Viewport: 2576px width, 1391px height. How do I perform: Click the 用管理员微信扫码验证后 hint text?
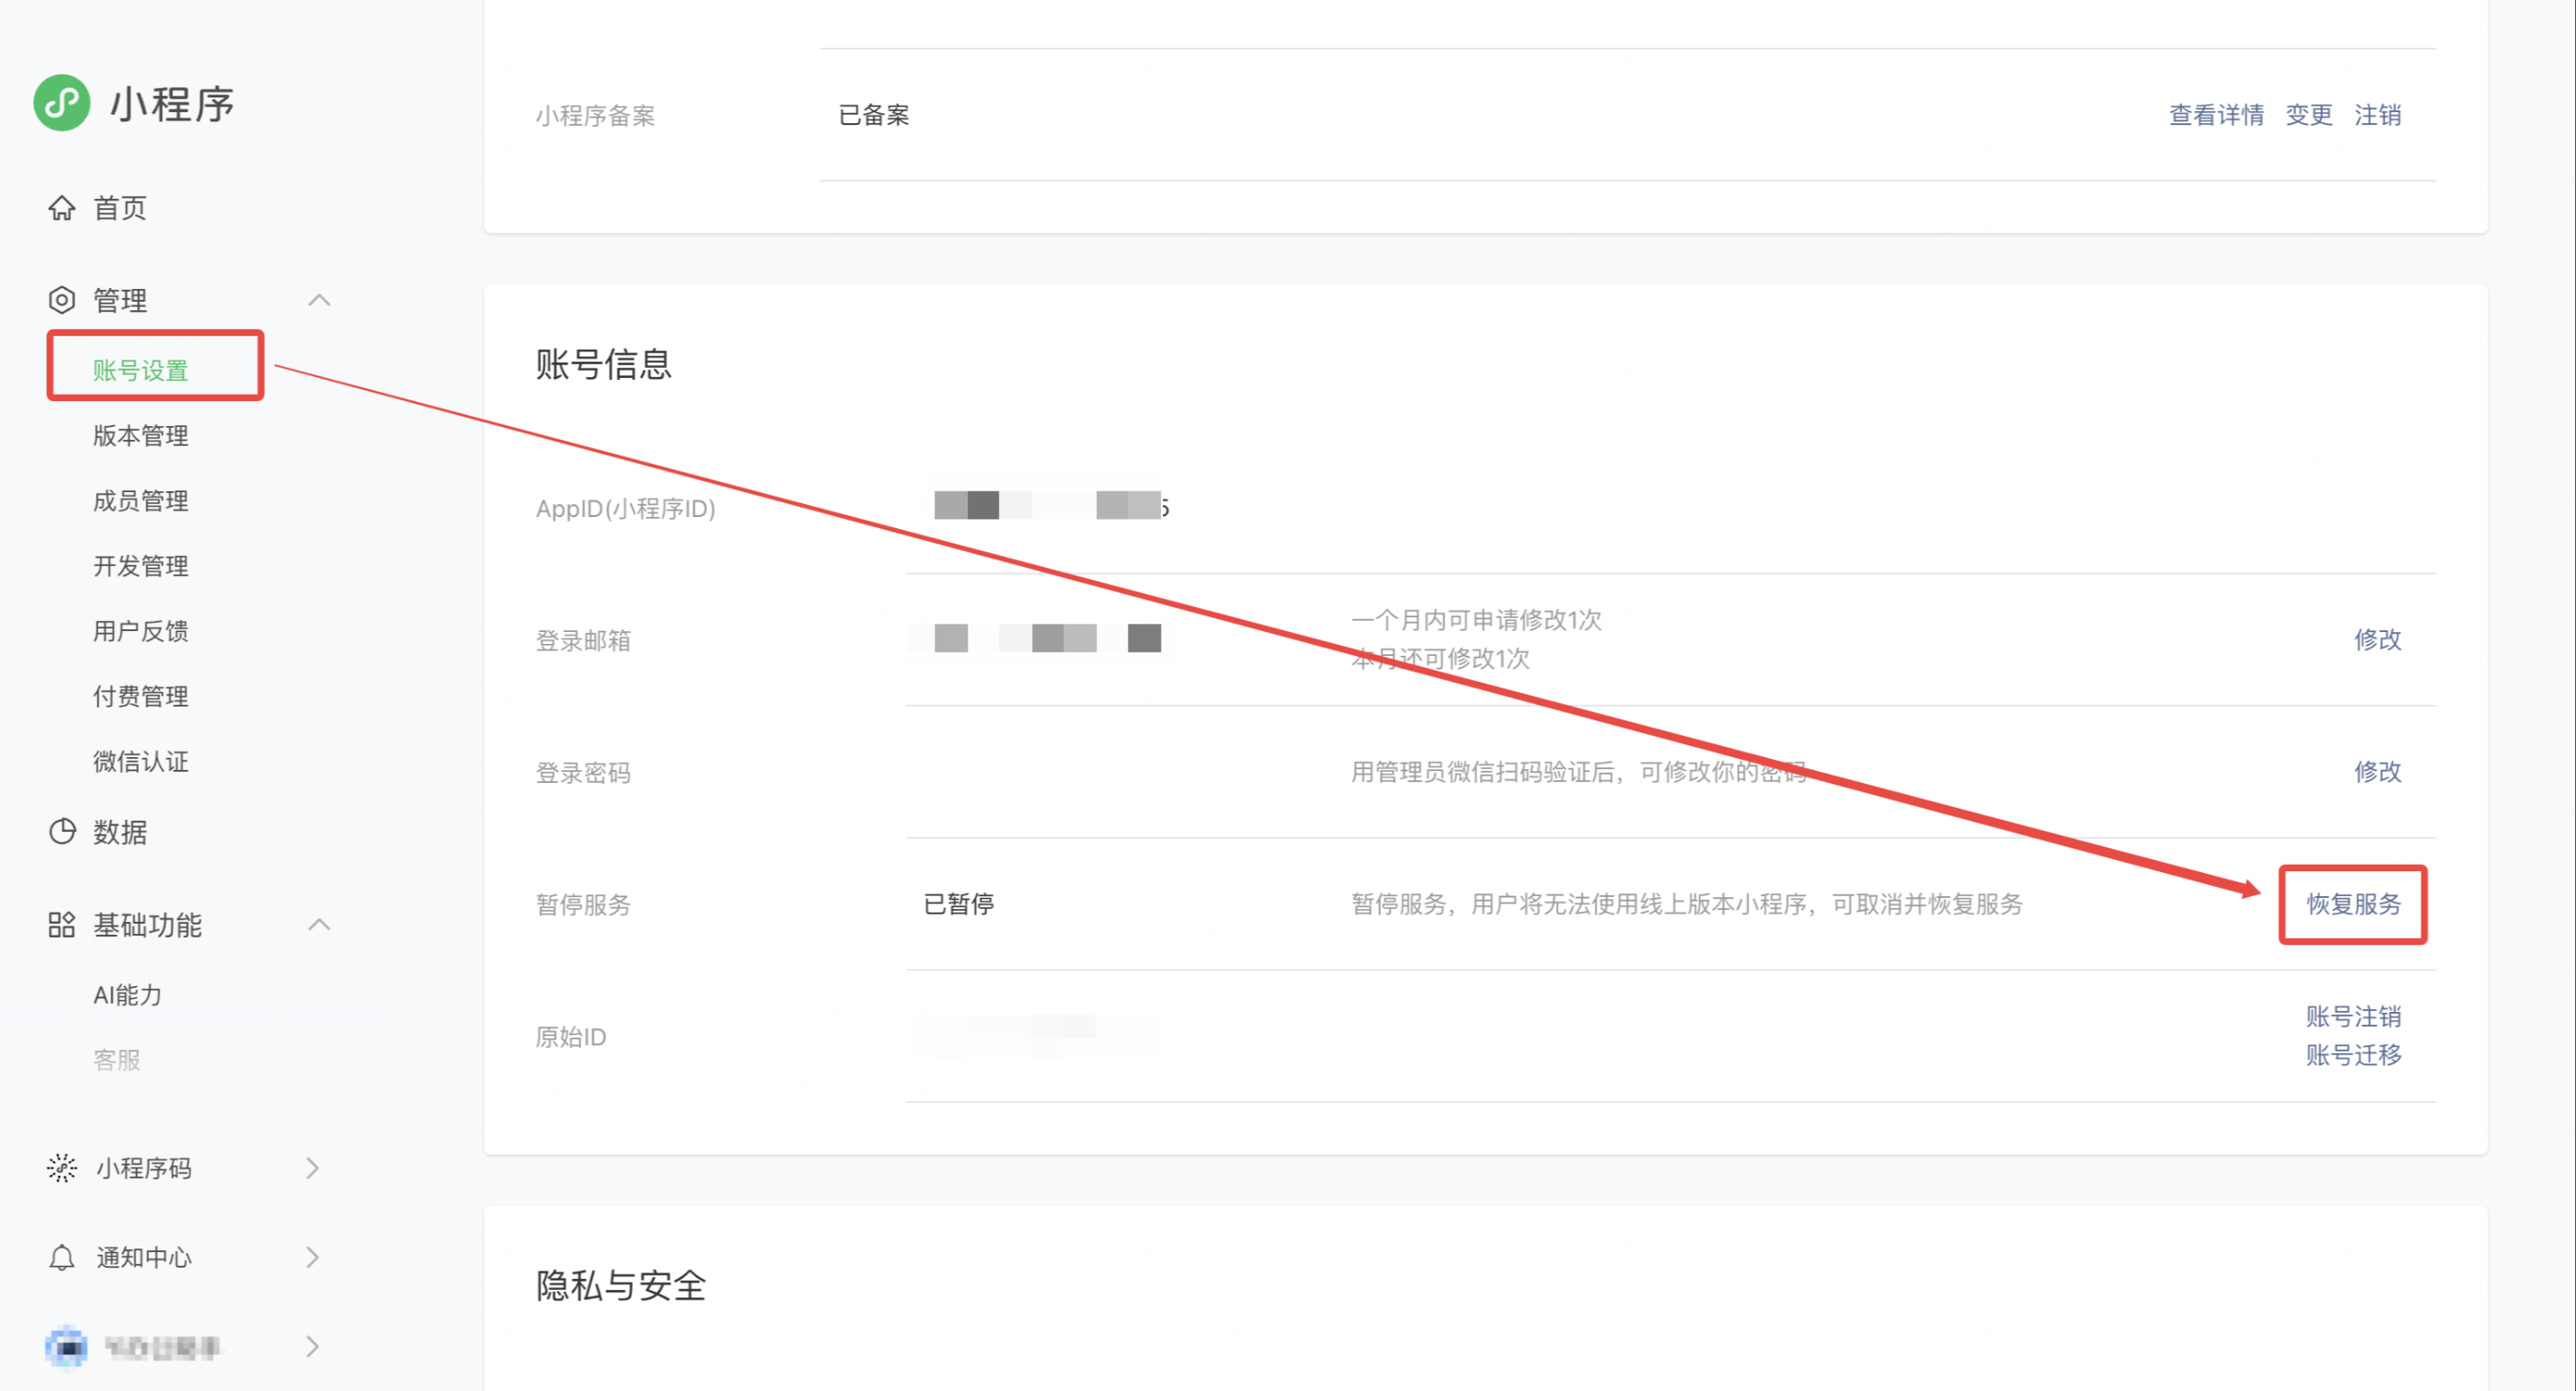tap(1579, 772)
